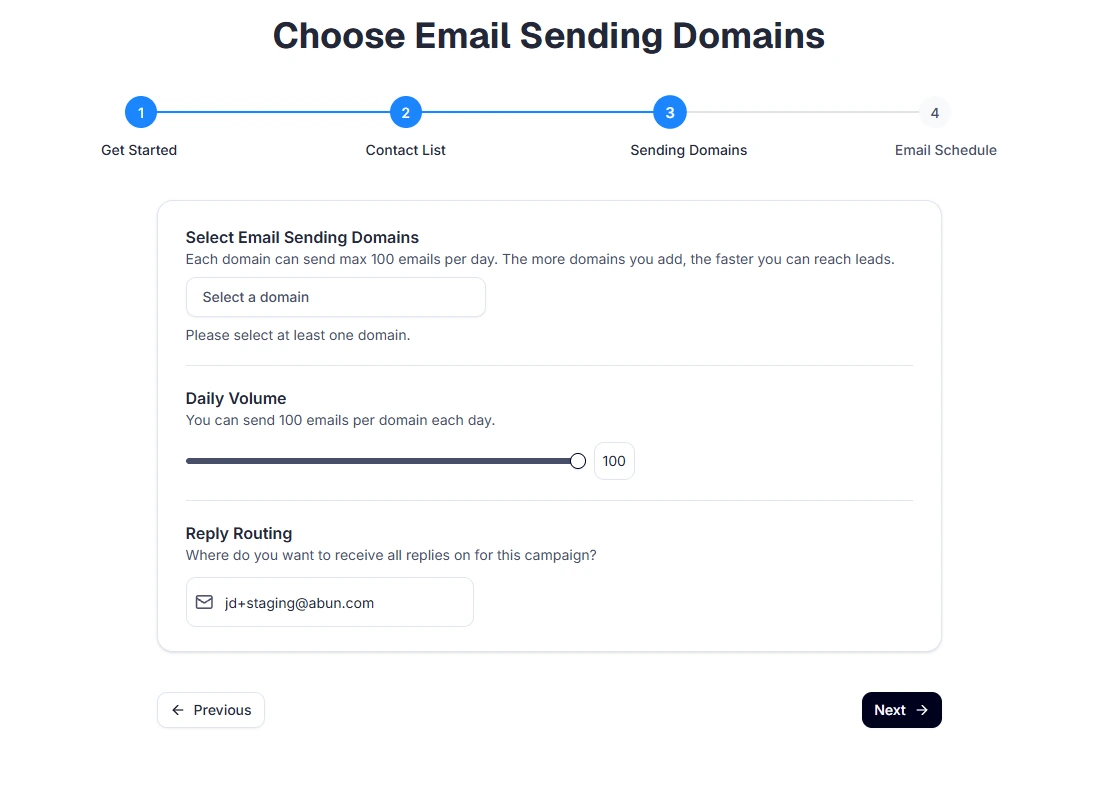The width and height of the screenshot is (1099, 801).
Task: Click the step 3 circle icon
Action: tap(669, 113)
